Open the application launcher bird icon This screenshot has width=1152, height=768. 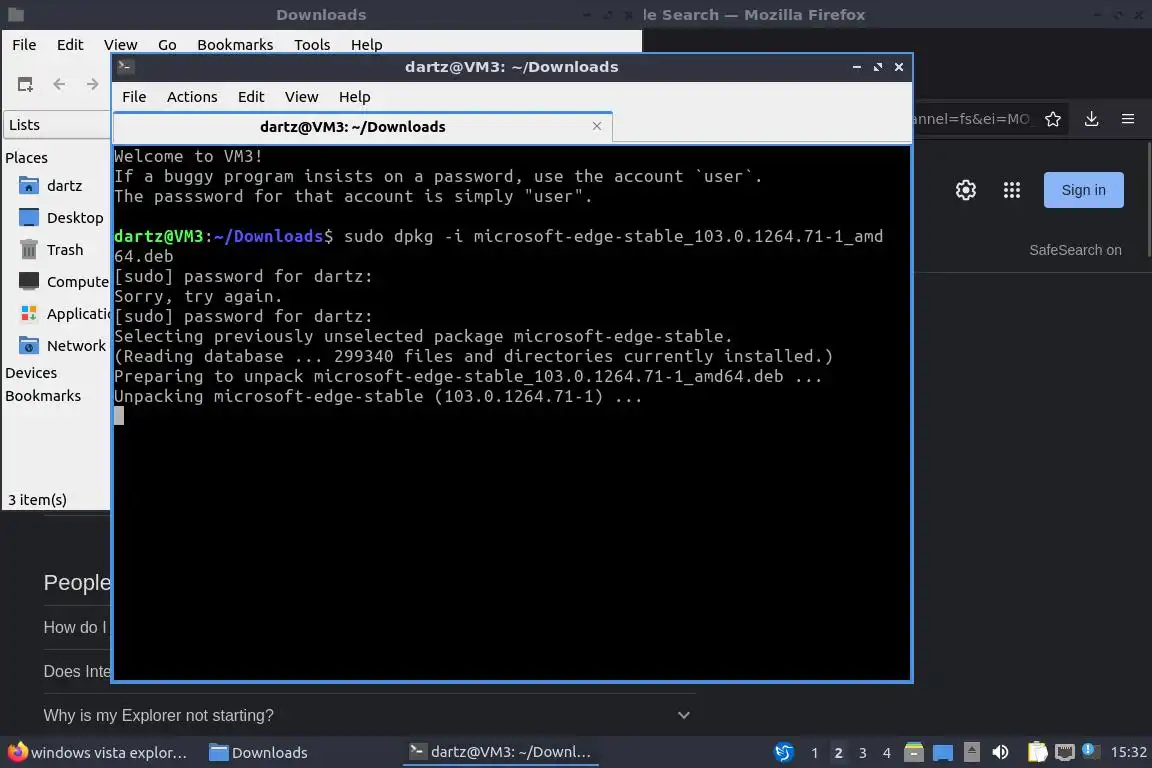pyautogui.click(x=784, y=753)
